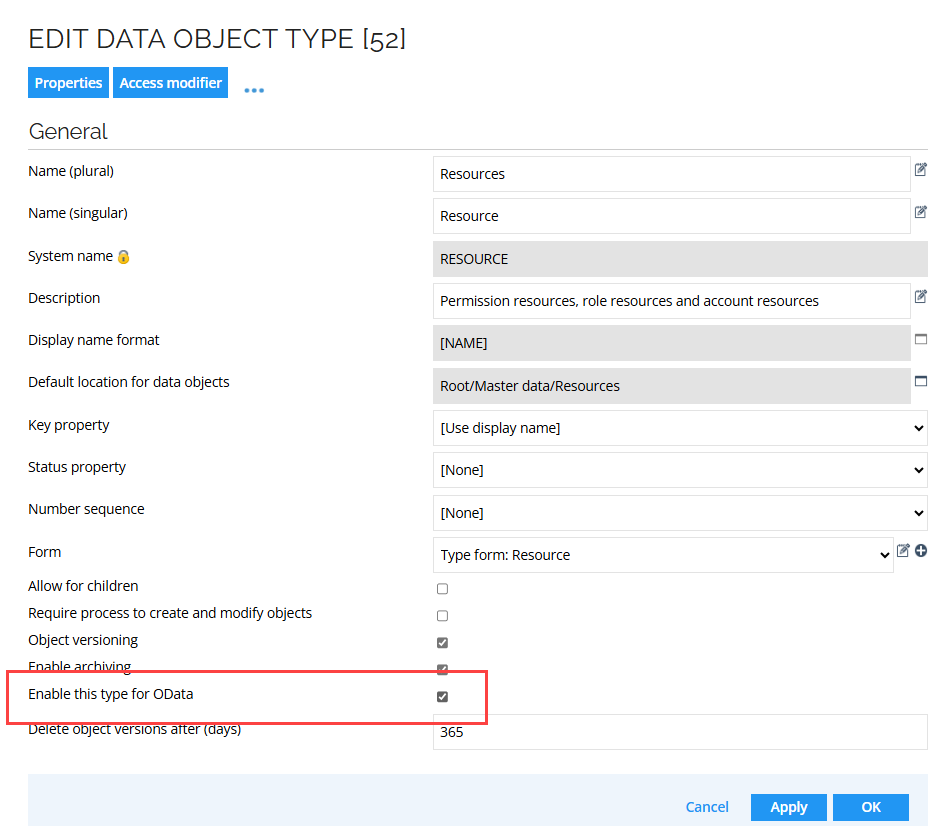The image size is (952, 826).
Task: Switch to the Properties tab
Action: (x=68, y=83)
